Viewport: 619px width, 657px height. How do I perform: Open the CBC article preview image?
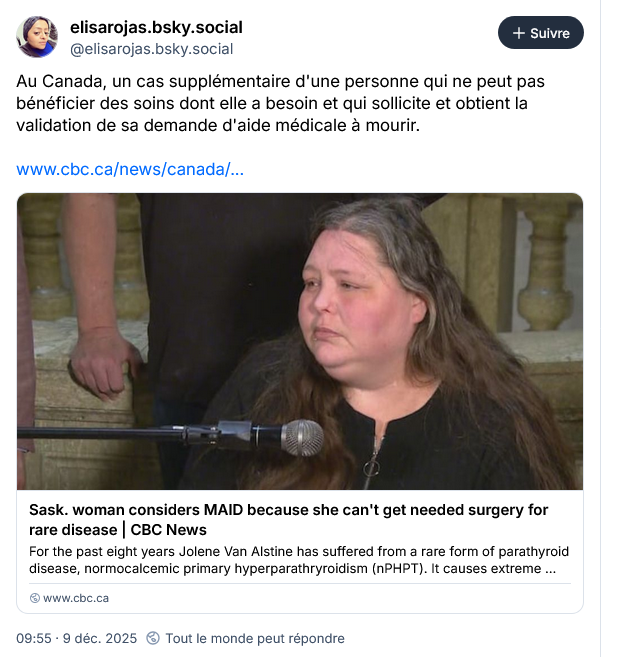[300, 340]
